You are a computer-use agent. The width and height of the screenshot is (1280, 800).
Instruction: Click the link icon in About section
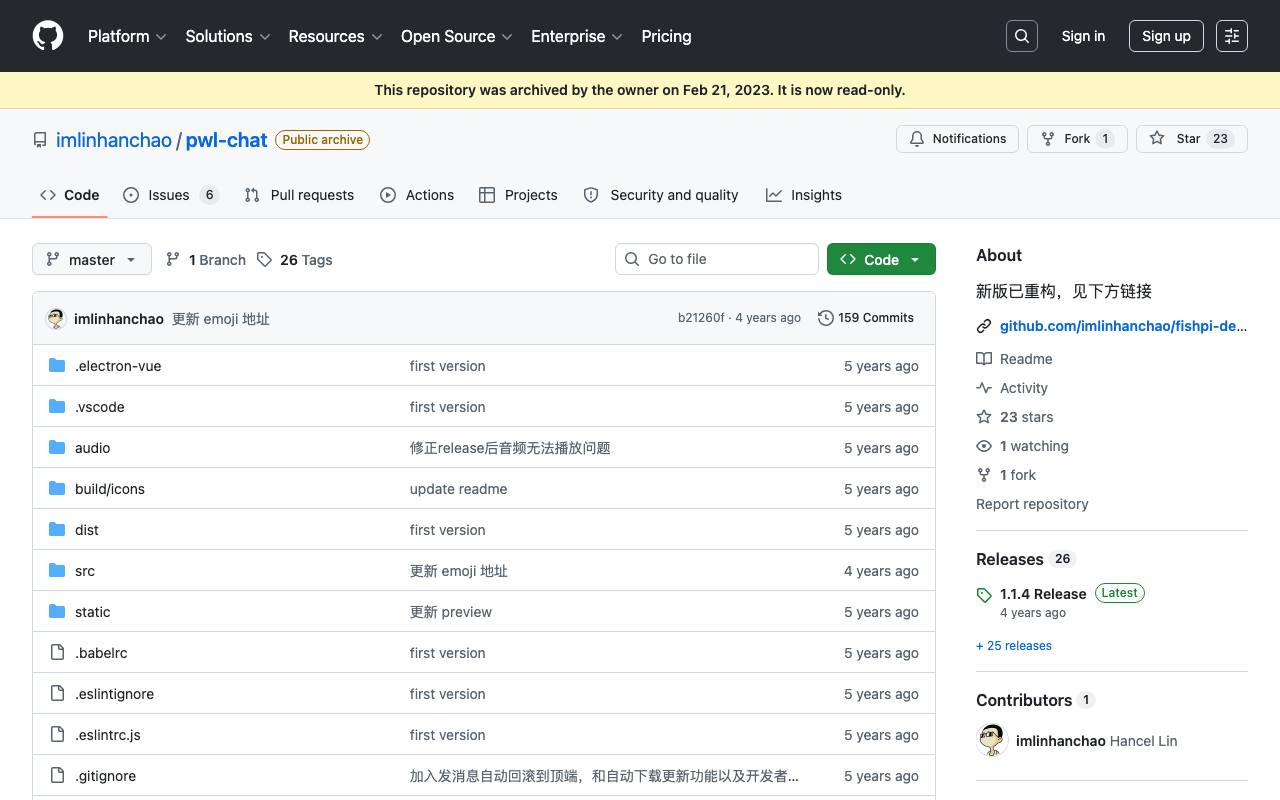(x=984, y=326)
